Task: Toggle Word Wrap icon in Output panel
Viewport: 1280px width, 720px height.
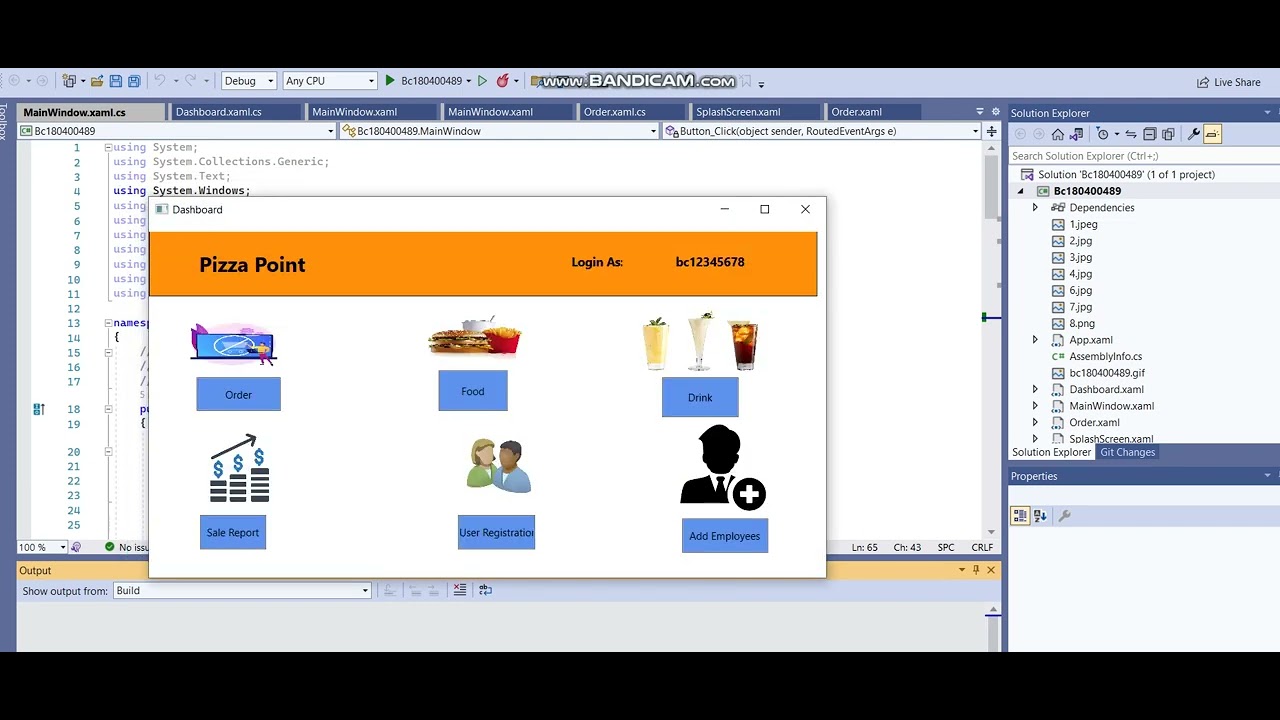Action: pyautogui.click(x=485, y=590)
